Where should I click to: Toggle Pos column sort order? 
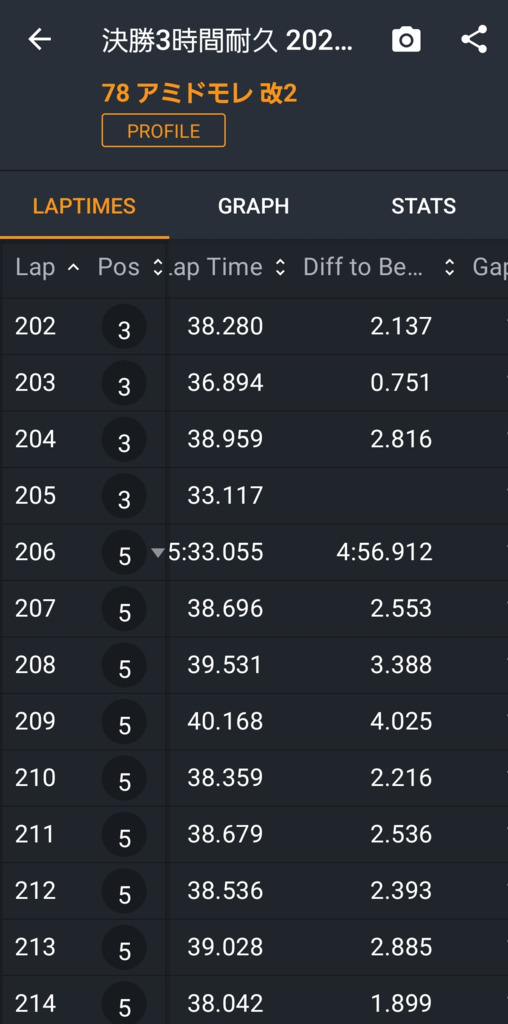[x=157, y=267]
